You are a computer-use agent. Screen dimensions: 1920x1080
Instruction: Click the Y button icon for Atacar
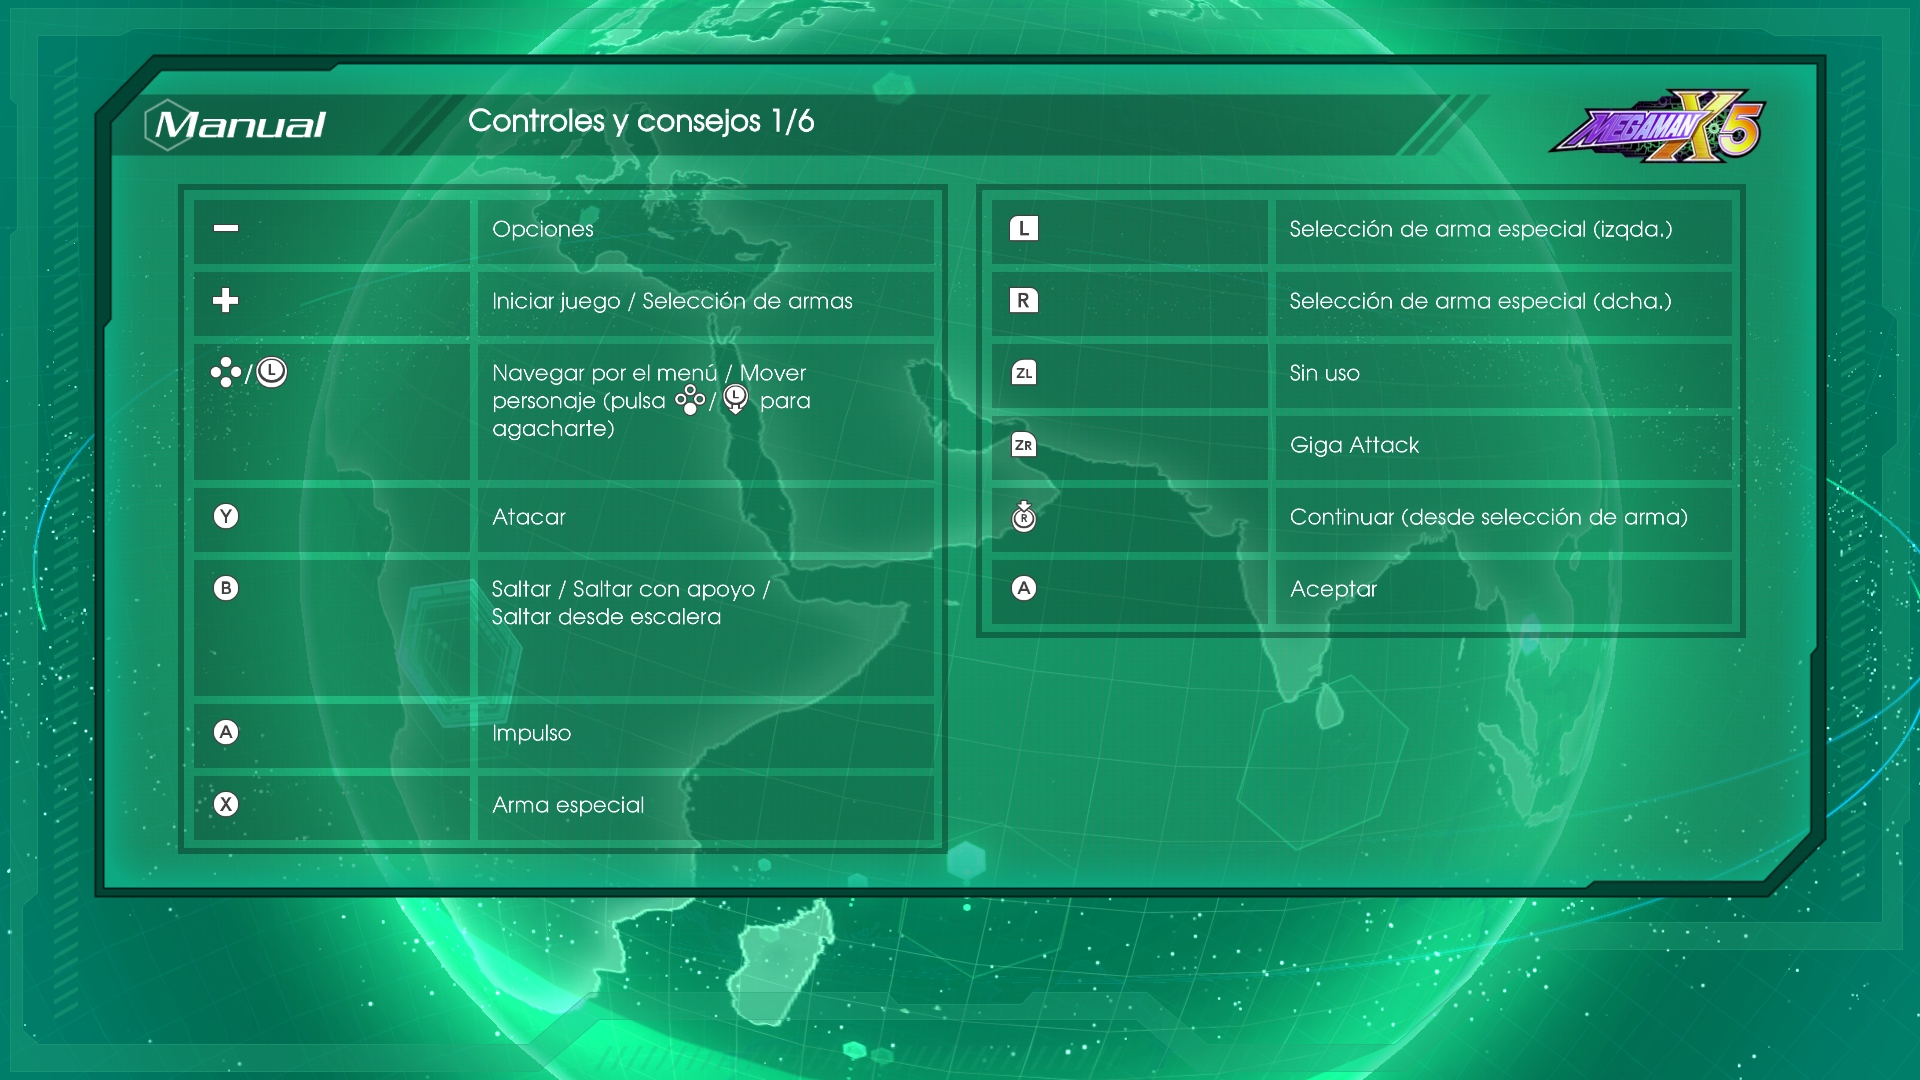pyautogui.click(x=226, y=516)
